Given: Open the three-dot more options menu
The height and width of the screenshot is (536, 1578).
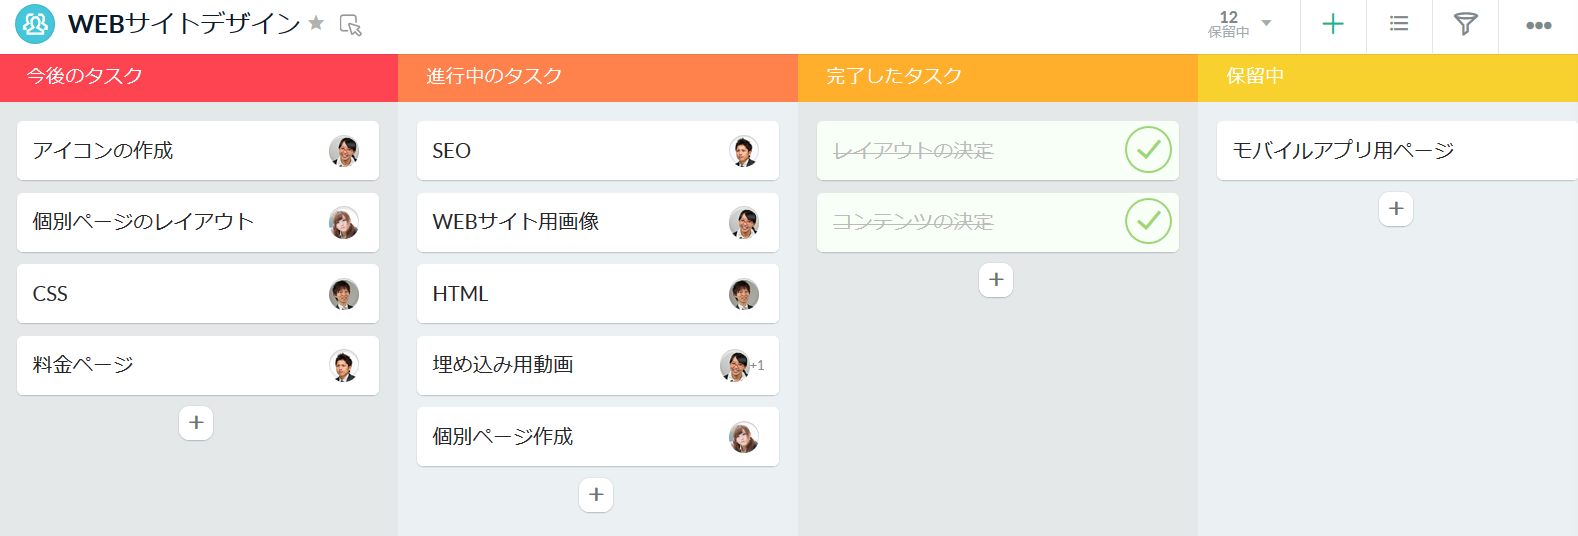Looking at the screenshot, I should (x=1538, y=25).
